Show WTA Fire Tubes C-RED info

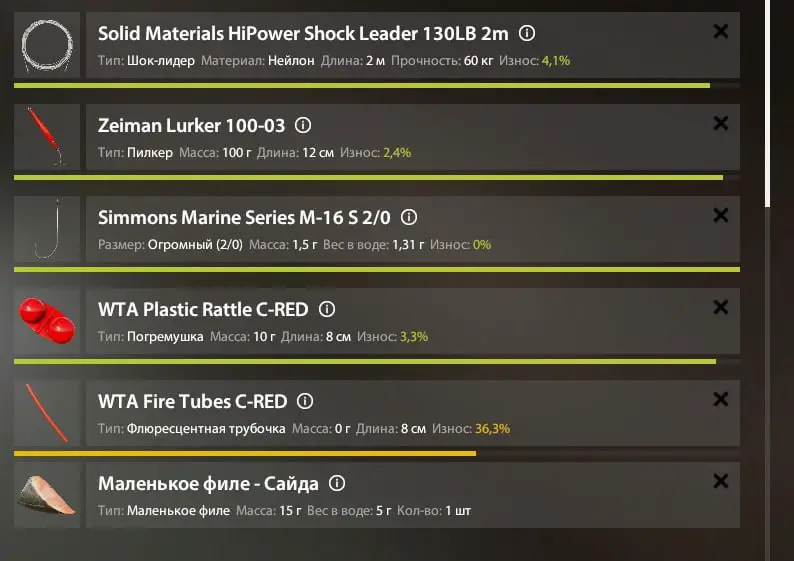click(305, 402)
